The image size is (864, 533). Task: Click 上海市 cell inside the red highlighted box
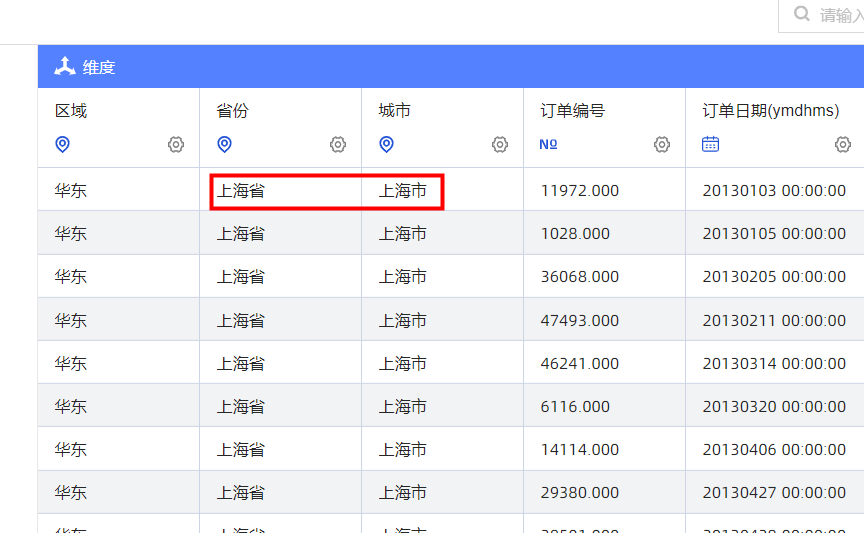tap(403, 190)
